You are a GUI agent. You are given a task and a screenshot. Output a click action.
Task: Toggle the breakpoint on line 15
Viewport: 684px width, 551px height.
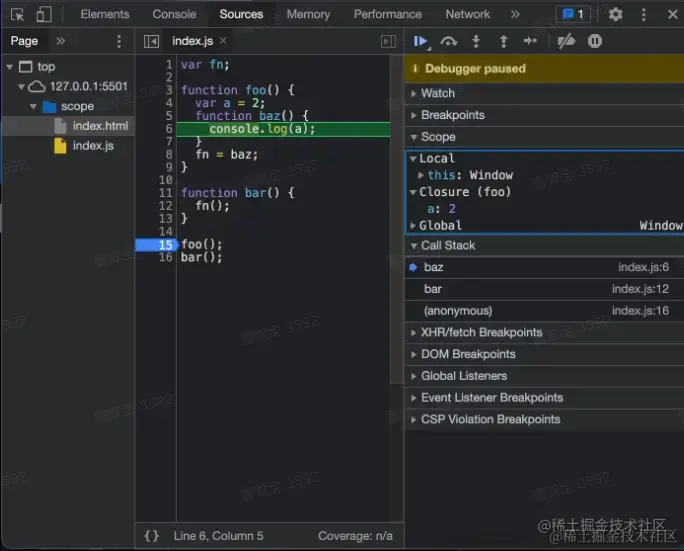[157, 245]
